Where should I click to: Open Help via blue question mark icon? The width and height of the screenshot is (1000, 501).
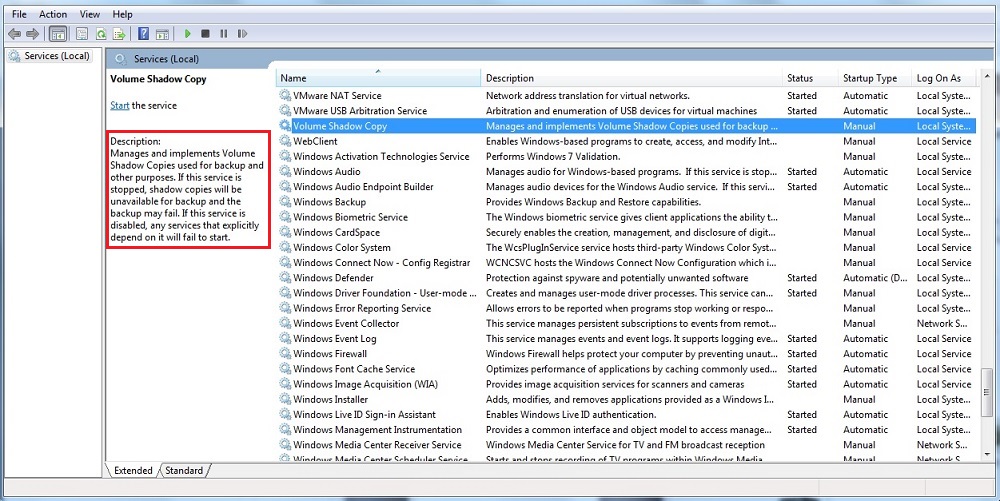click(143, 34)
